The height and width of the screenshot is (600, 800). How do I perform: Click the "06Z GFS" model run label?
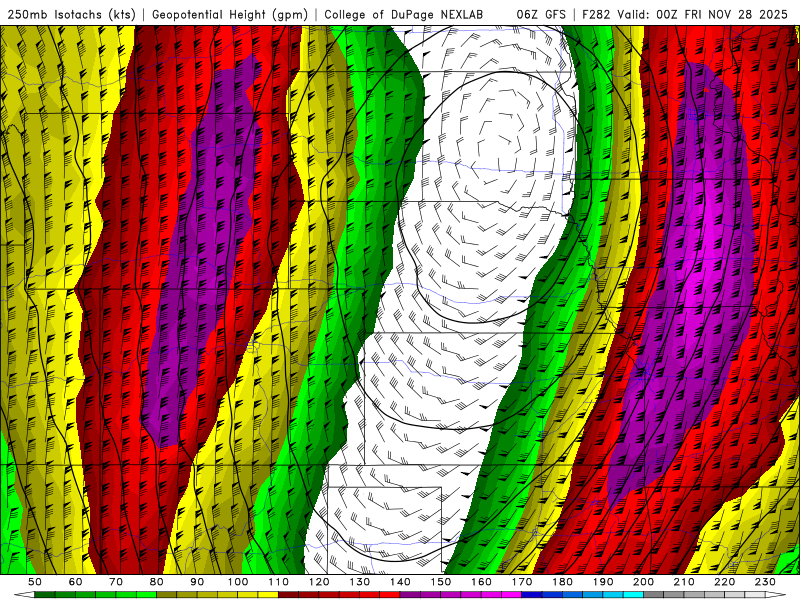pos(540,14)
